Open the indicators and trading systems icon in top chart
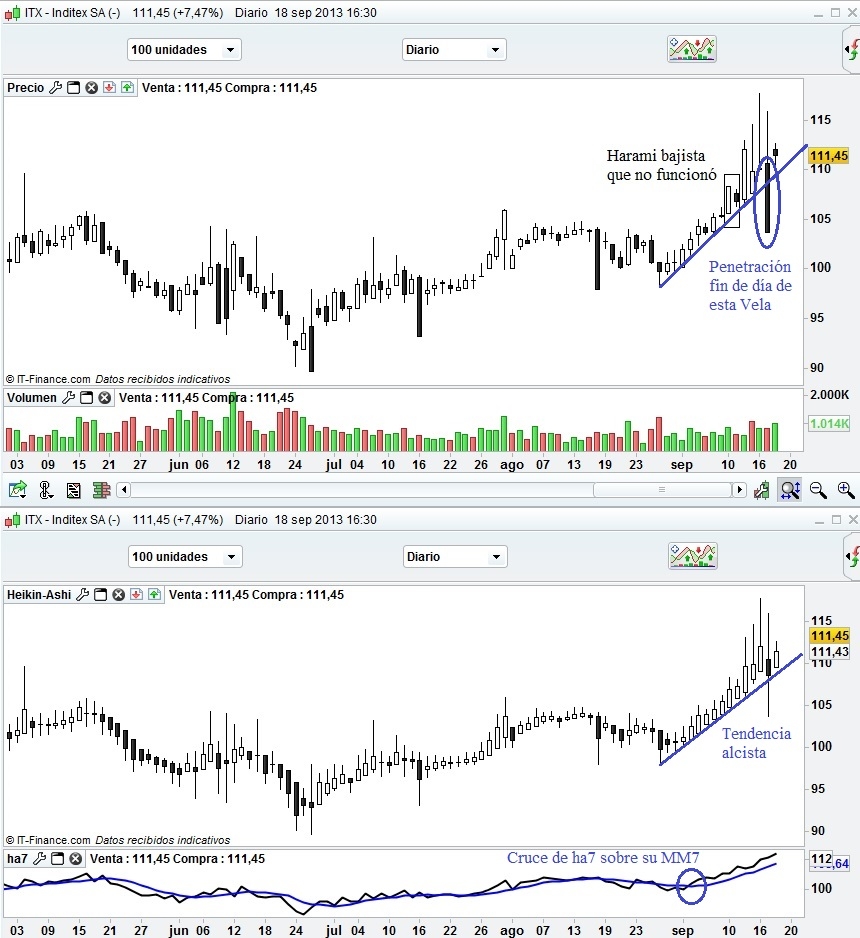This screenshot has height=938, width=860. [692, 49]
